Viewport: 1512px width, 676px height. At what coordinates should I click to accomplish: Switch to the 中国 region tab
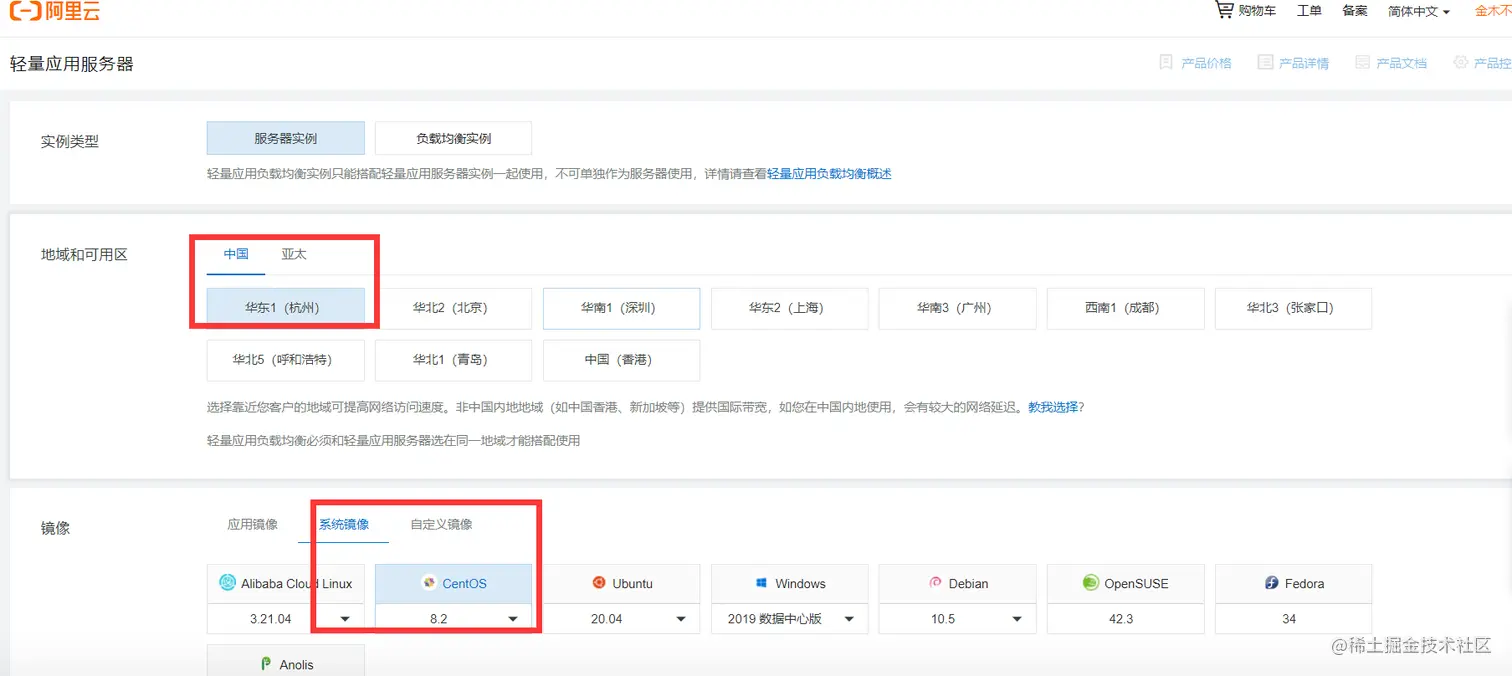[x=236, y=254]
